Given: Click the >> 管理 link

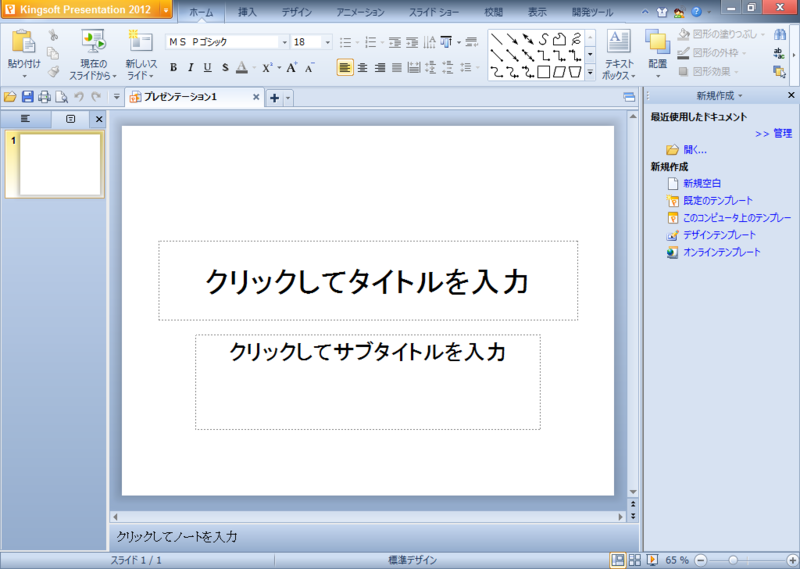Looking at the screenshot, I should click(x=773, y=133).
